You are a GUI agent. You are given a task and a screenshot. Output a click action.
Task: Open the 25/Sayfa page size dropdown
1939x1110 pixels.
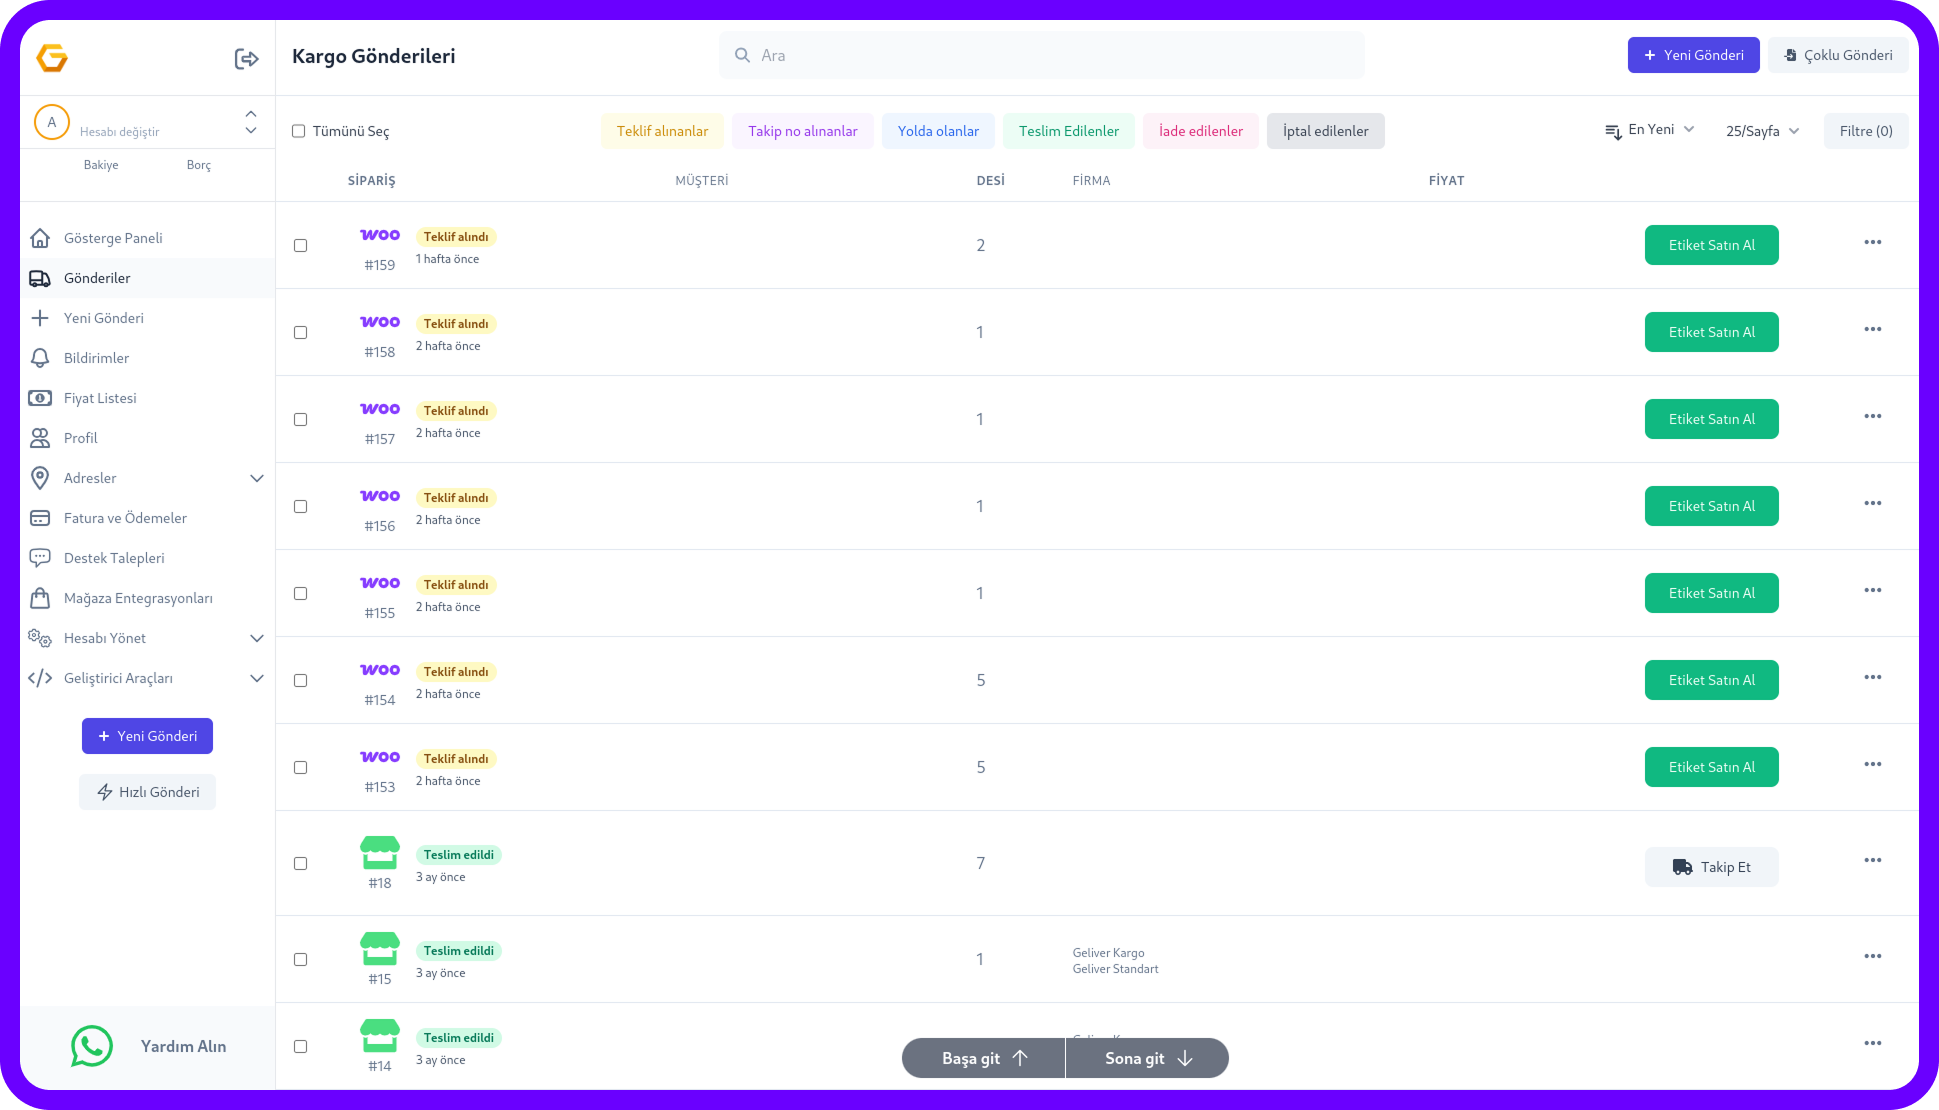[x=1762, y=131]
